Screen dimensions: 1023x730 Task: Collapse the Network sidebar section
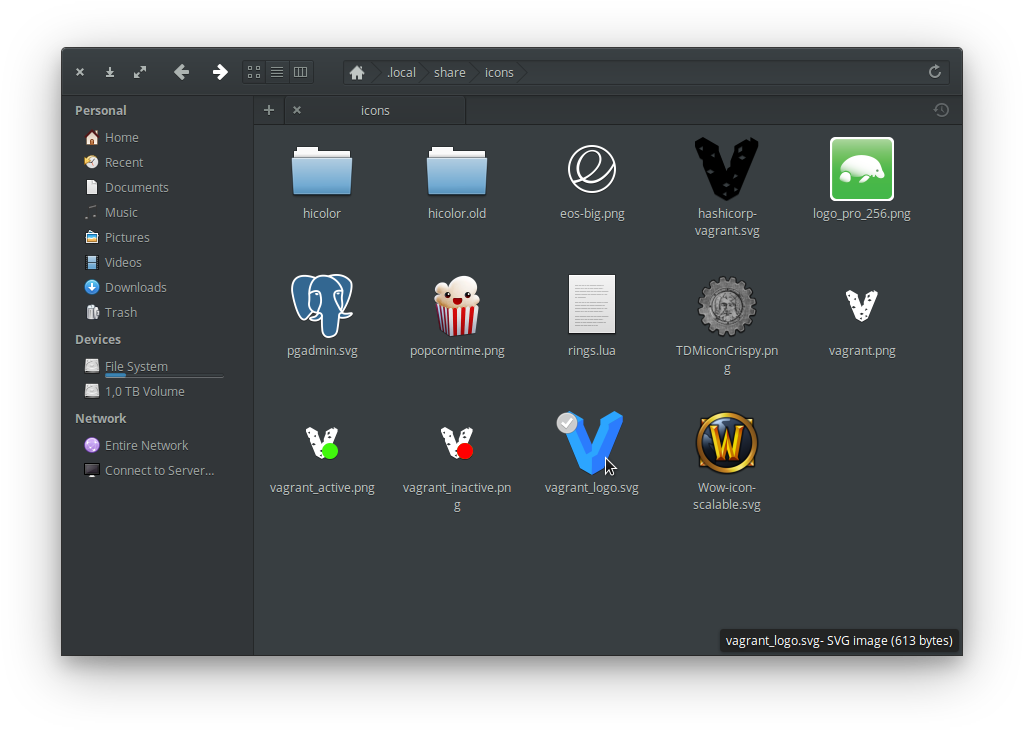(x=100, y=419)
